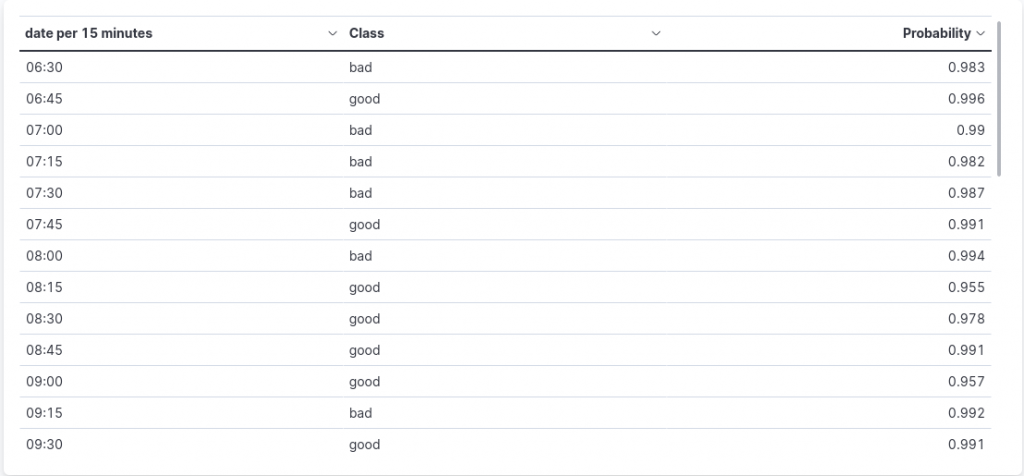Image resolution: width=1024 pixels, height=476 pixels.
Task: Click the Probability column header label
Action: (x=936, y=34)
